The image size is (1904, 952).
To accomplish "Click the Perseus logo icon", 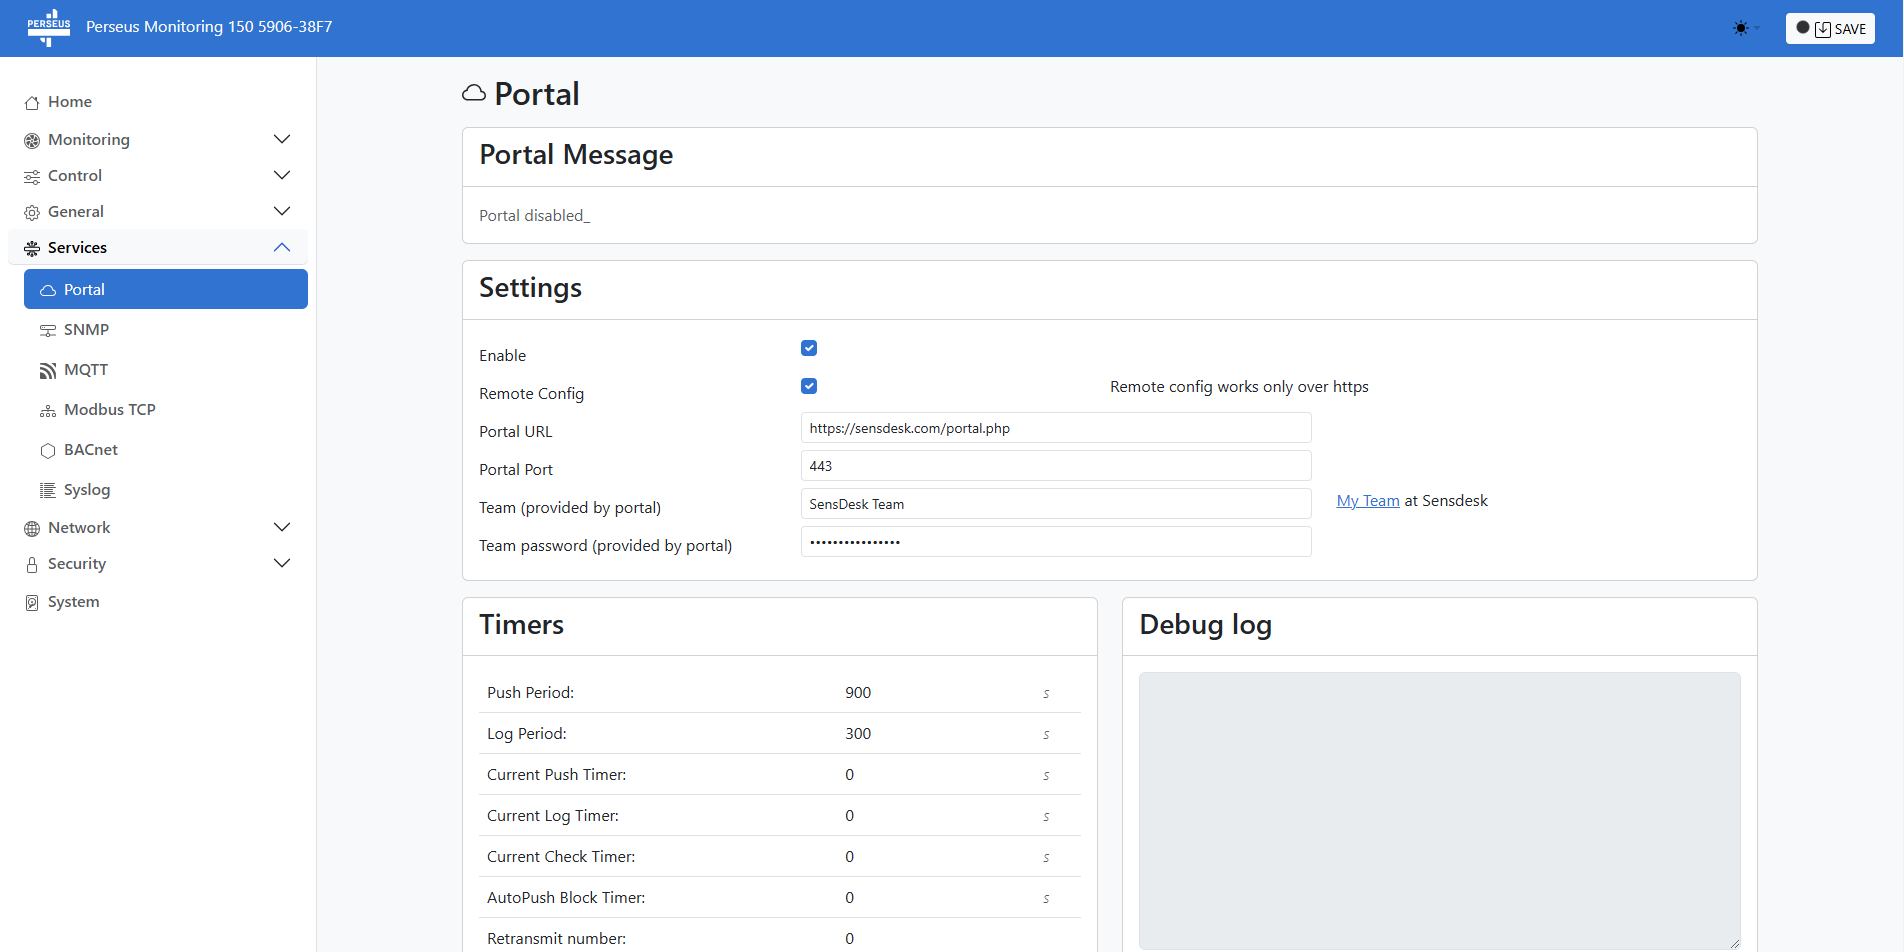I will 48,27.
